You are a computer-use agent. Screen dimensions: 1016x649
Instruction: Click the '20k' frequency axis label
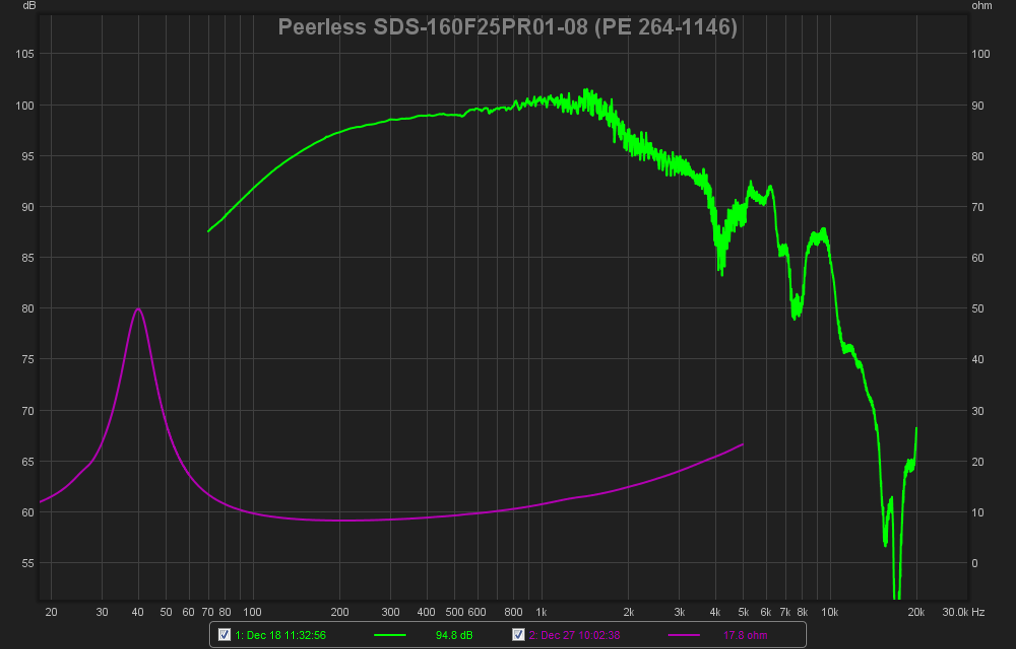click(916, 612)
